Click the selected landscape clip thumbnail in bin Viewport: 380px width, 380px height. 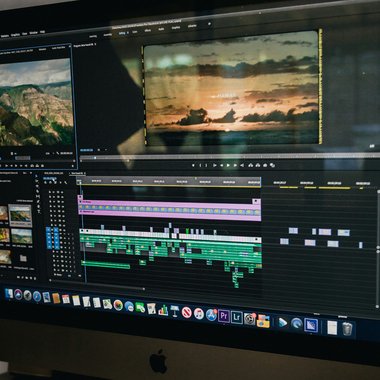[20, 215]
